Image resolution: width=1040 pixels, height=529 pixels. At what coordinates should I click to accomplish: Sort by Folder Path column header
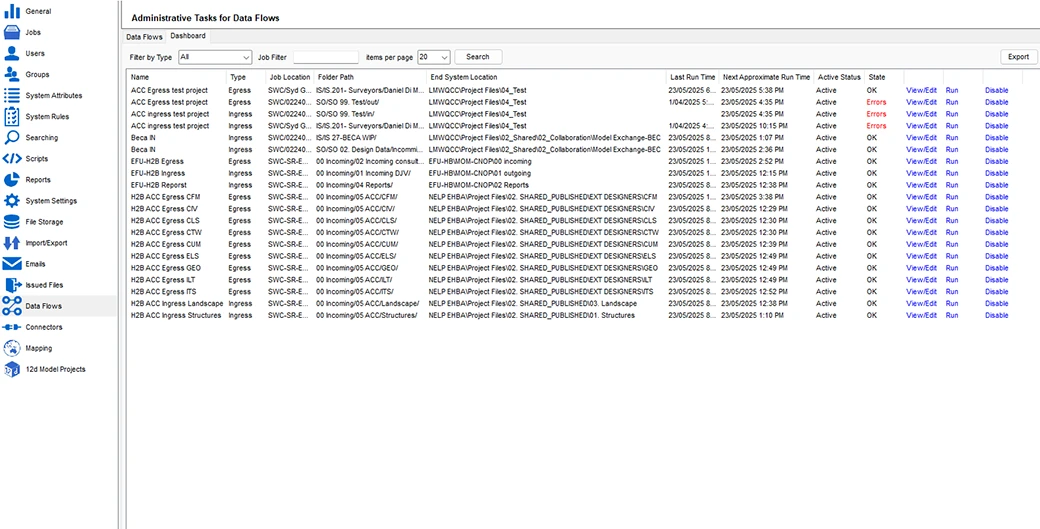pos(369,78)
